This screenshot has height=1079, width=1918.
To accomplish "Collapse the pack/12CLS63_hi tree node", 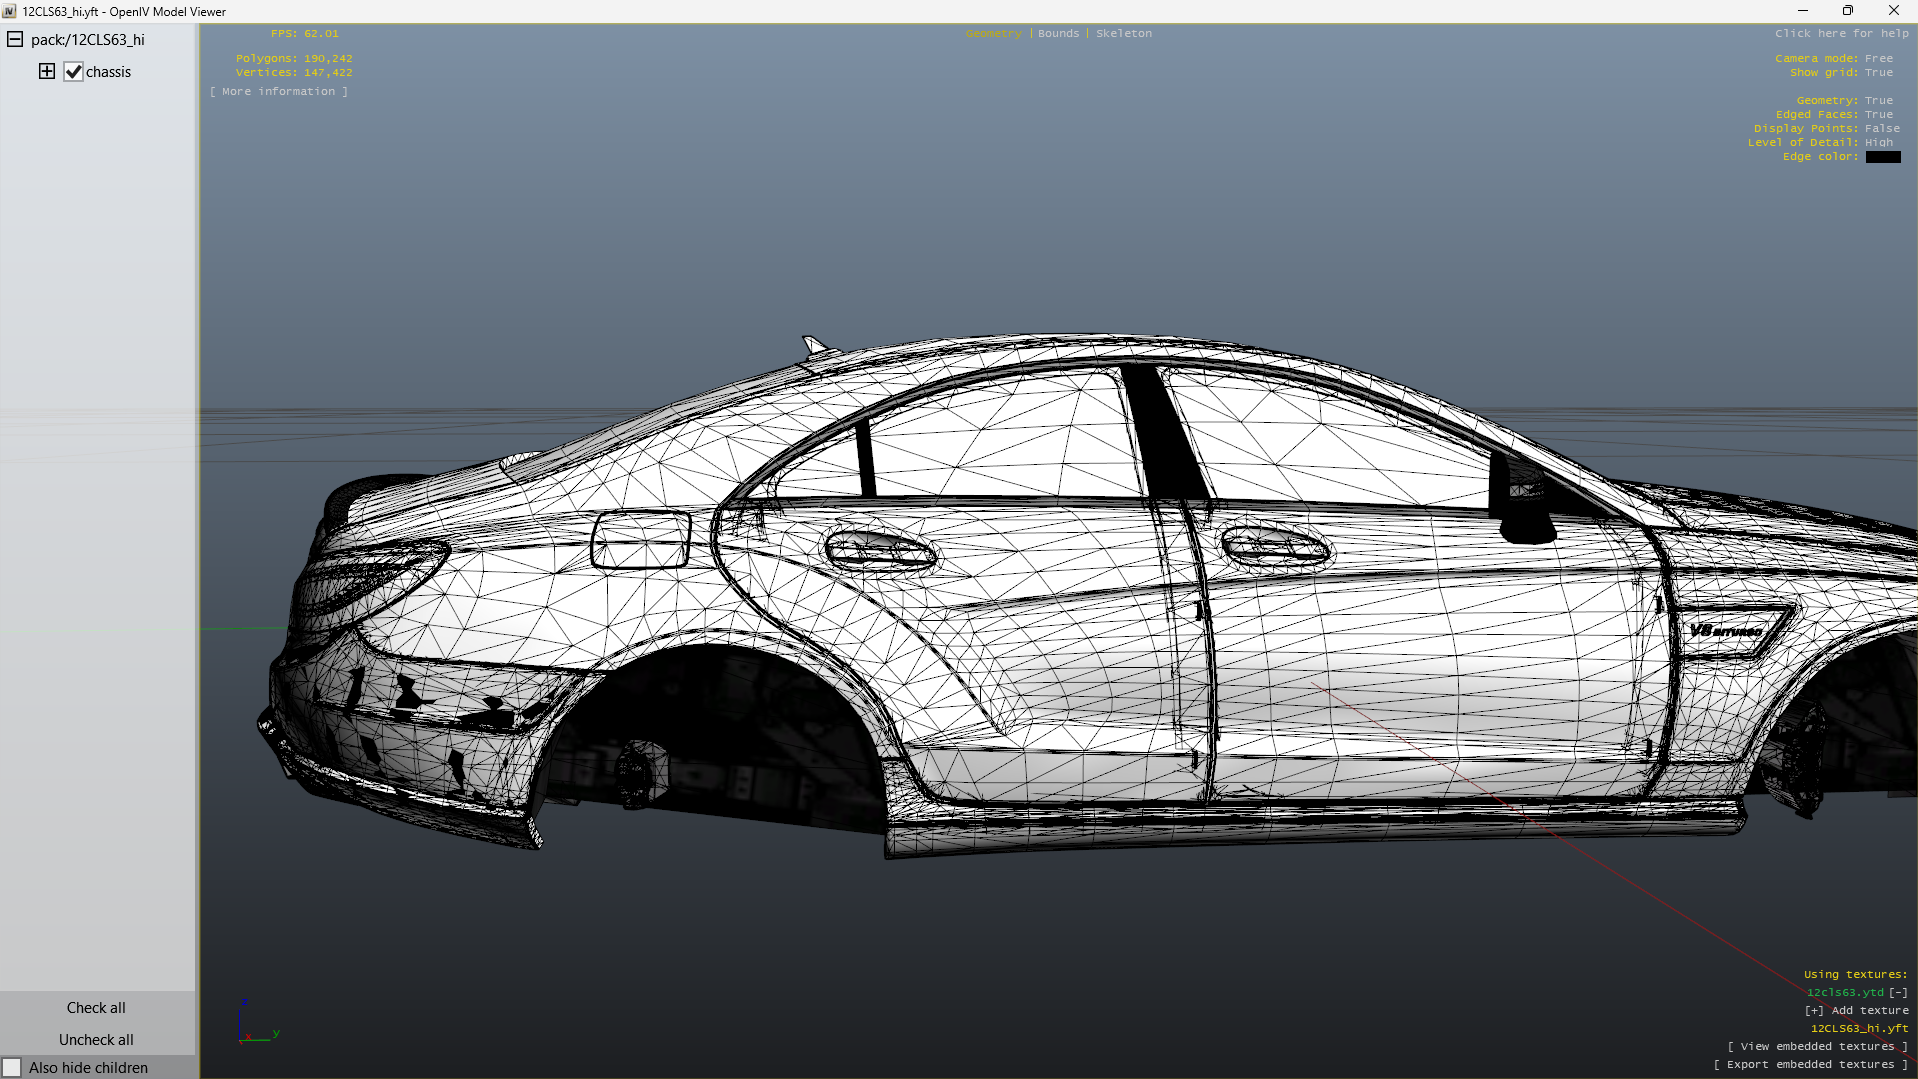I will tap(15, 40).
